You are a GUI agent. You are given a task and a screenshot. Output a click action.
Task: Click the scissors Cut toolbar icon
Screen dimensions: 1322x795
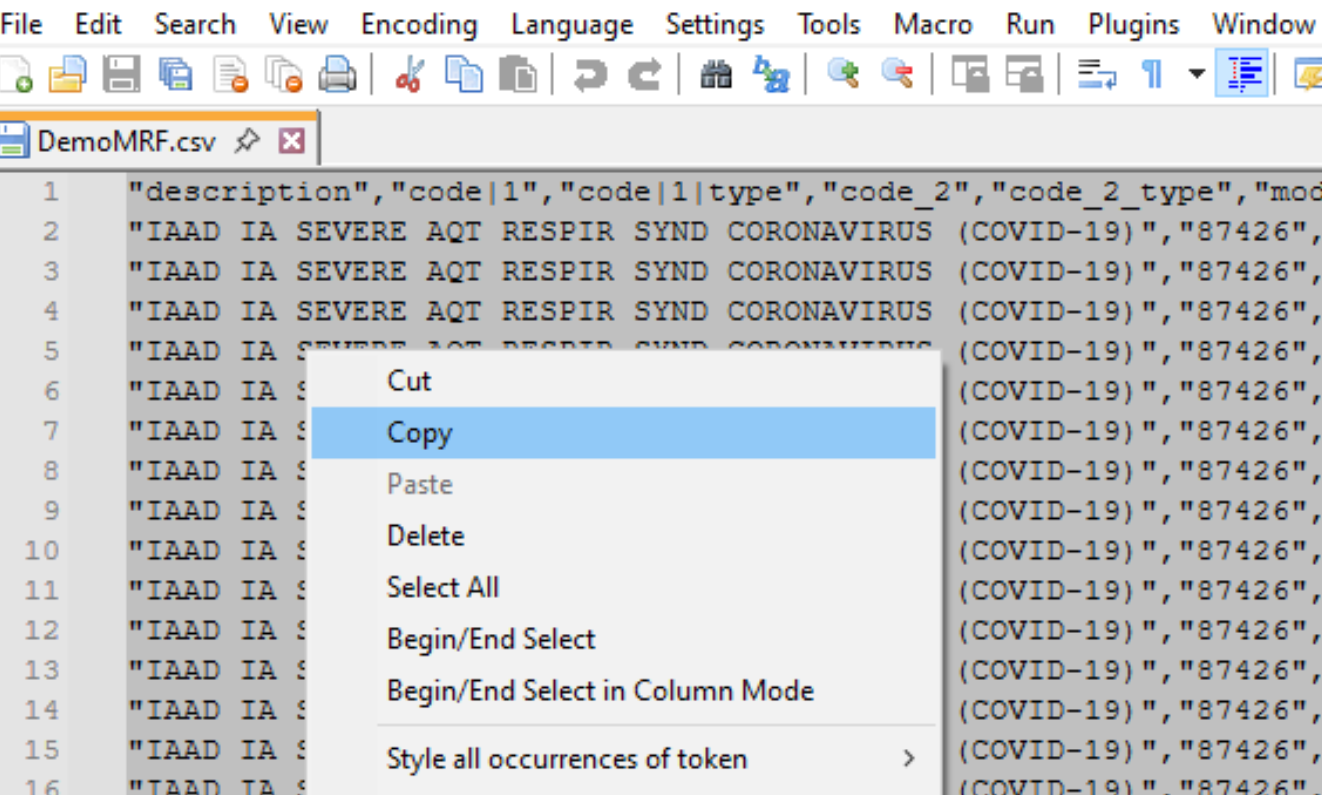click(x=410, y=74)
